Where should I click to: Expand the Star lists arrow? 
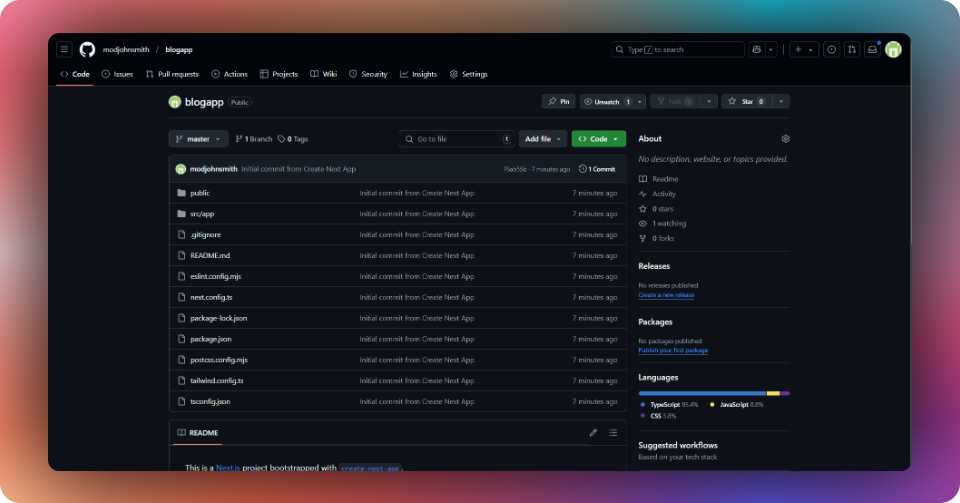tap(781, 102)
